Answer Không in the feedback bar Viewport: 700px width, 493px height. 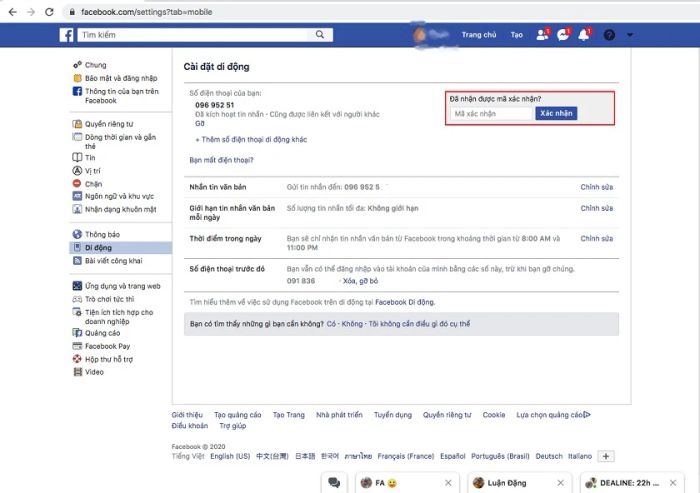[x=352, y=323]
